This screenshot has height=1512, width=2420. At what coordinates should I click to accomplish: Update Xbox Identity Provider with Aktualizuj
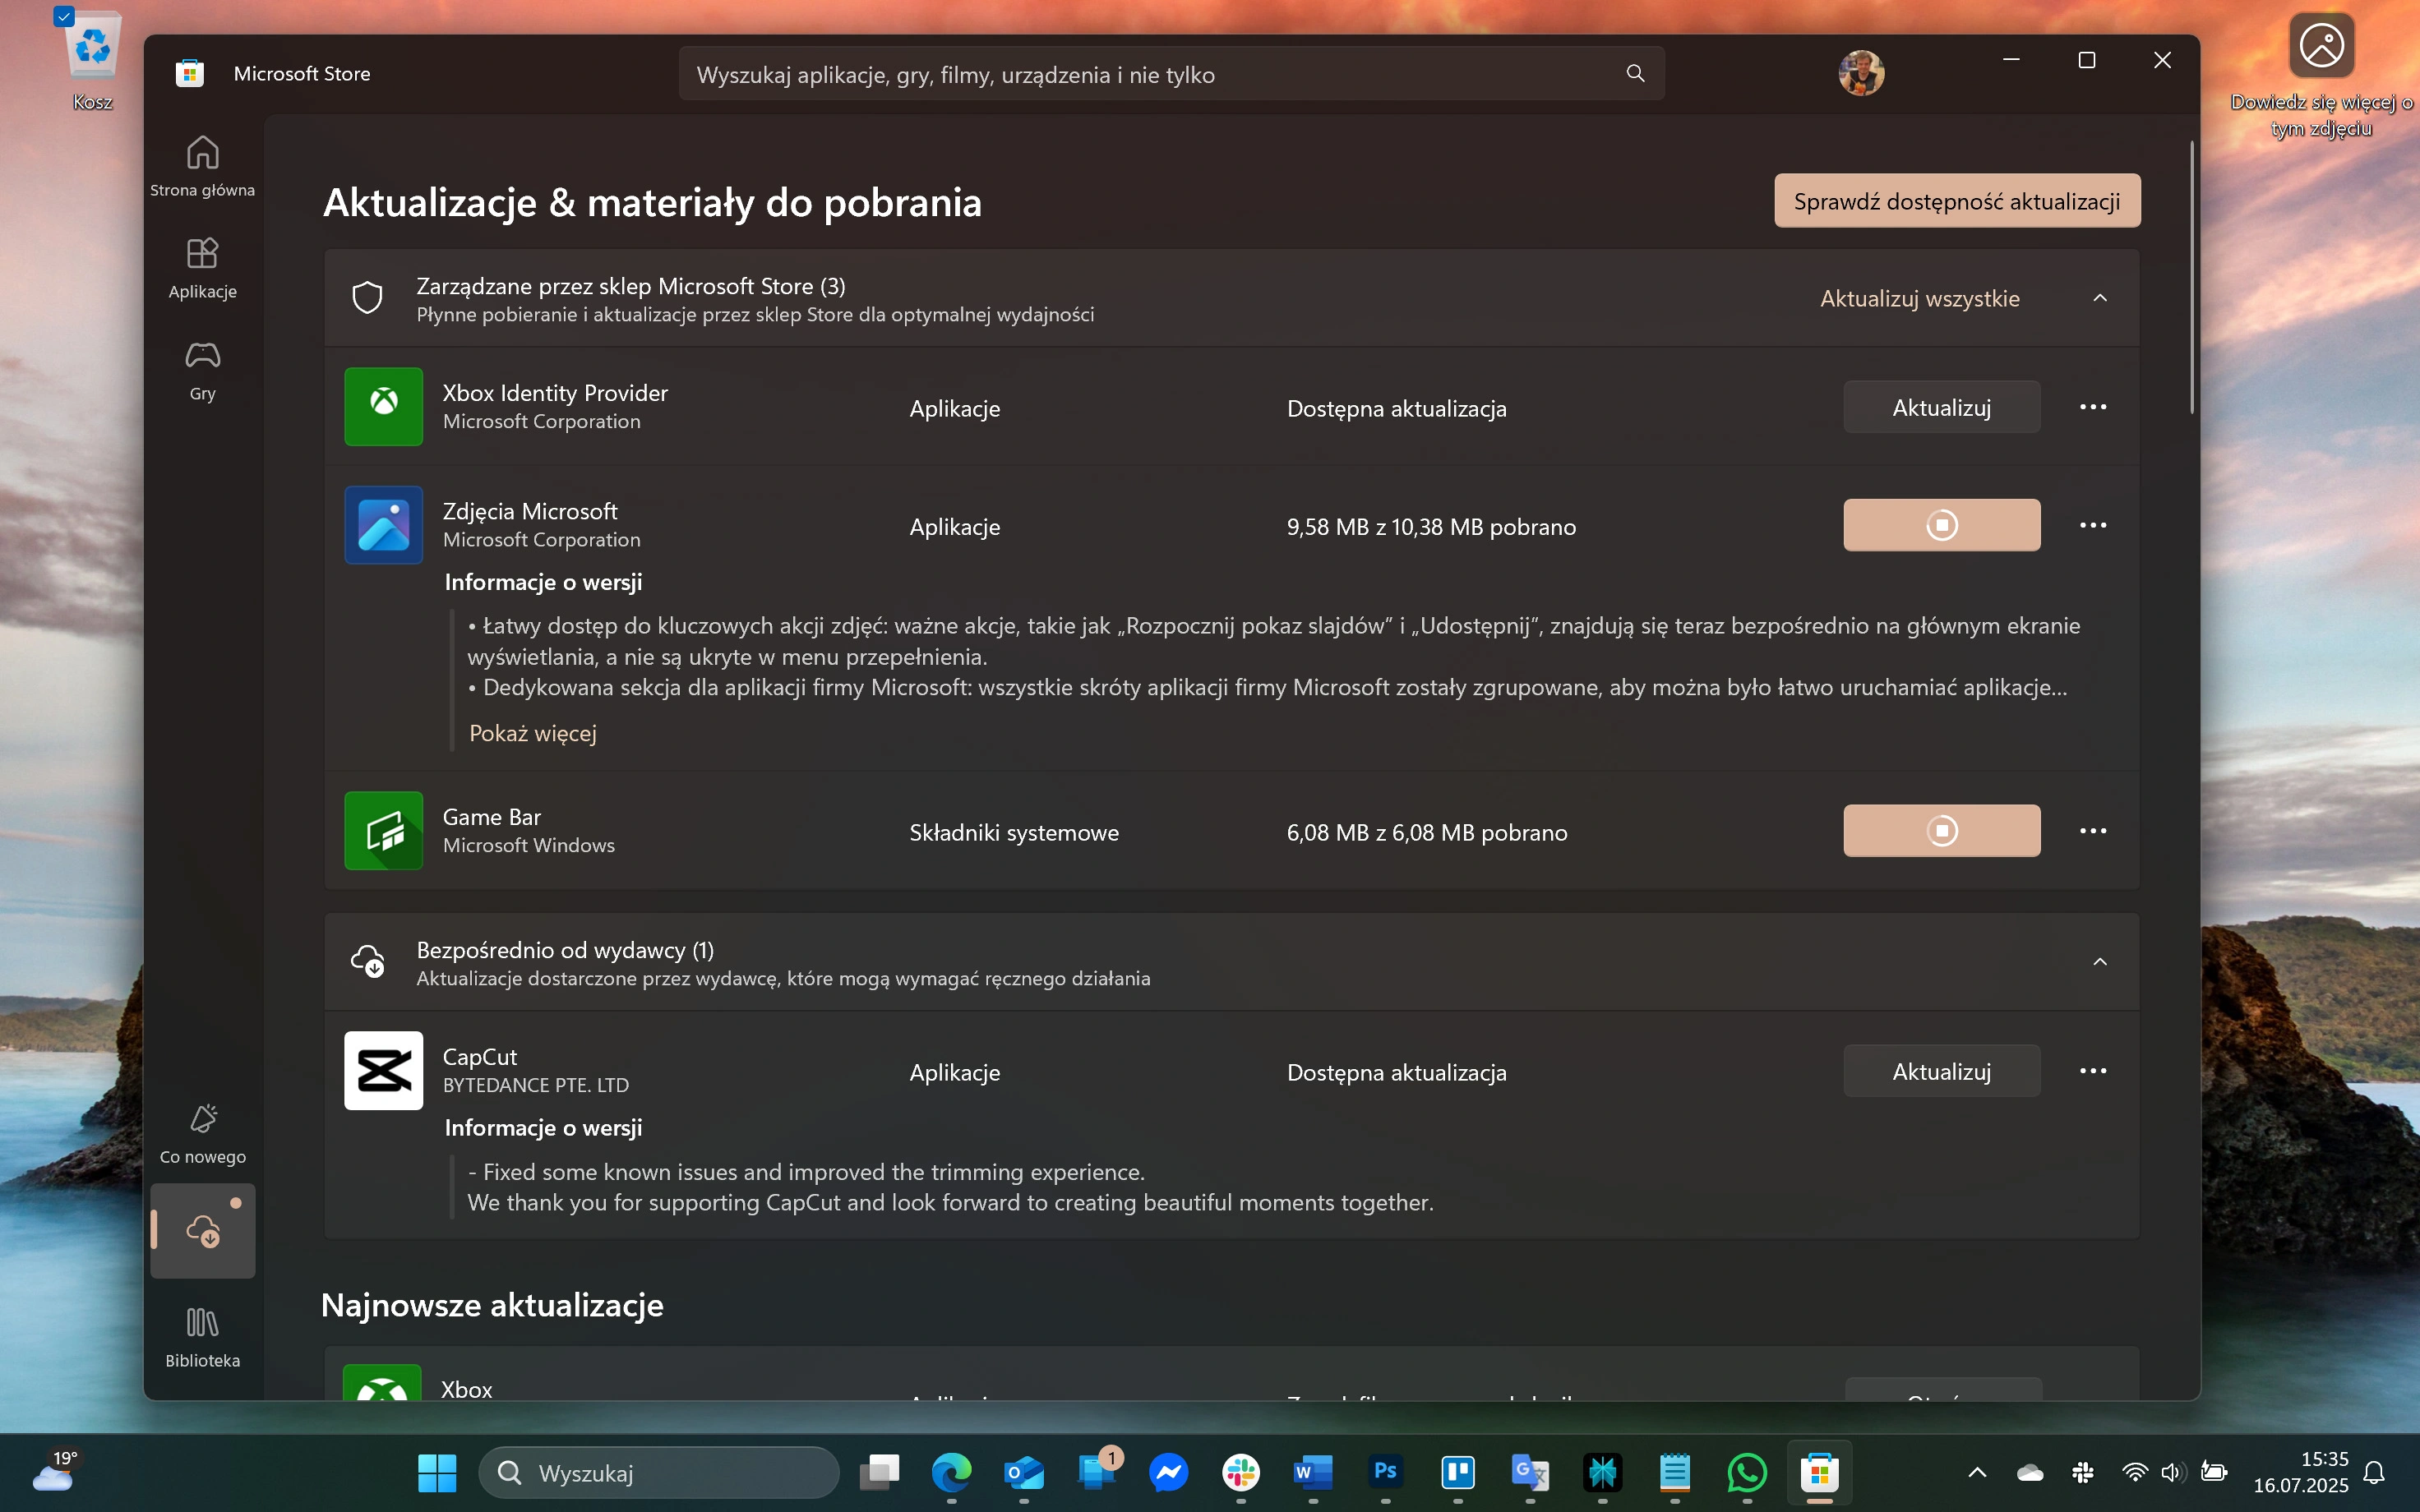pyautogui.click(x=1941, y=407)
